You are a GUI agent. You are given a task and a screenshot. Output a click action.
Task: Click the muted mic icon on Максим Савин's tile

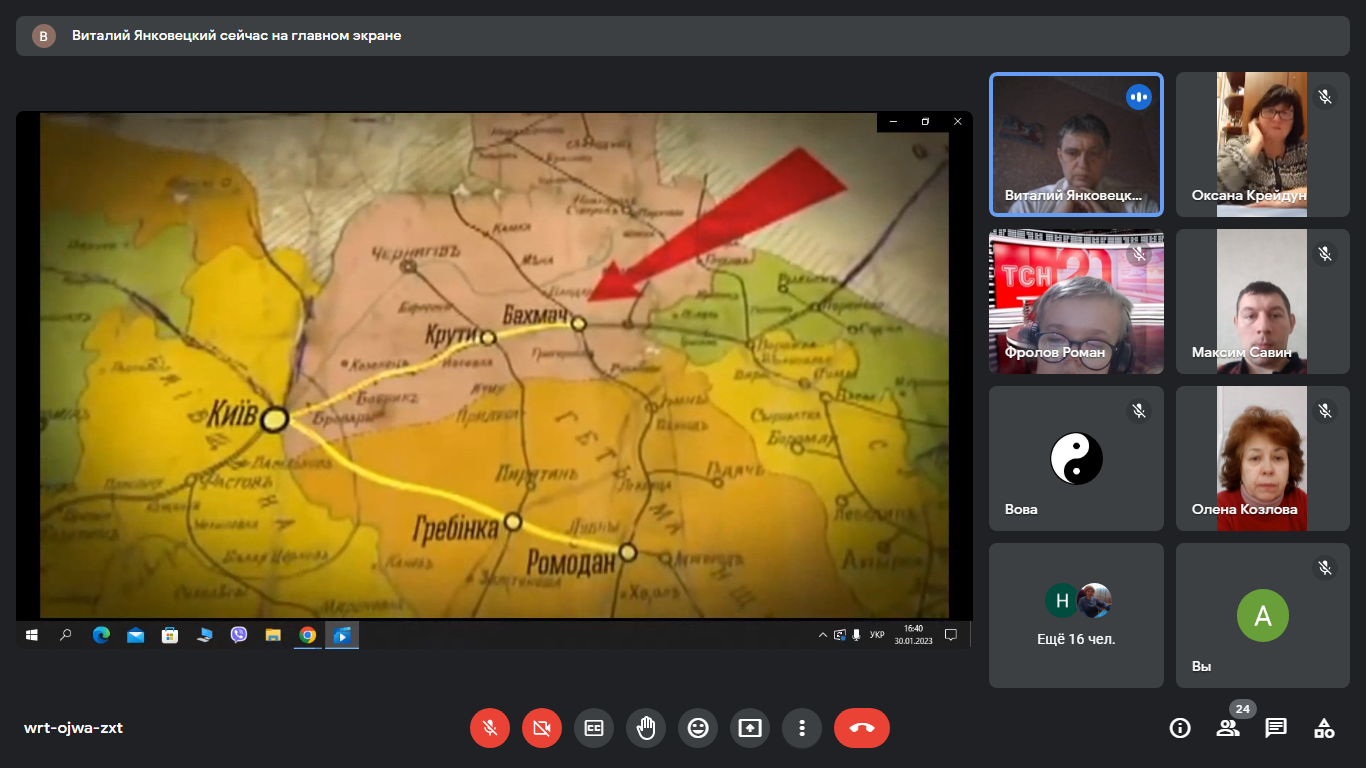tap(1325, 254)
